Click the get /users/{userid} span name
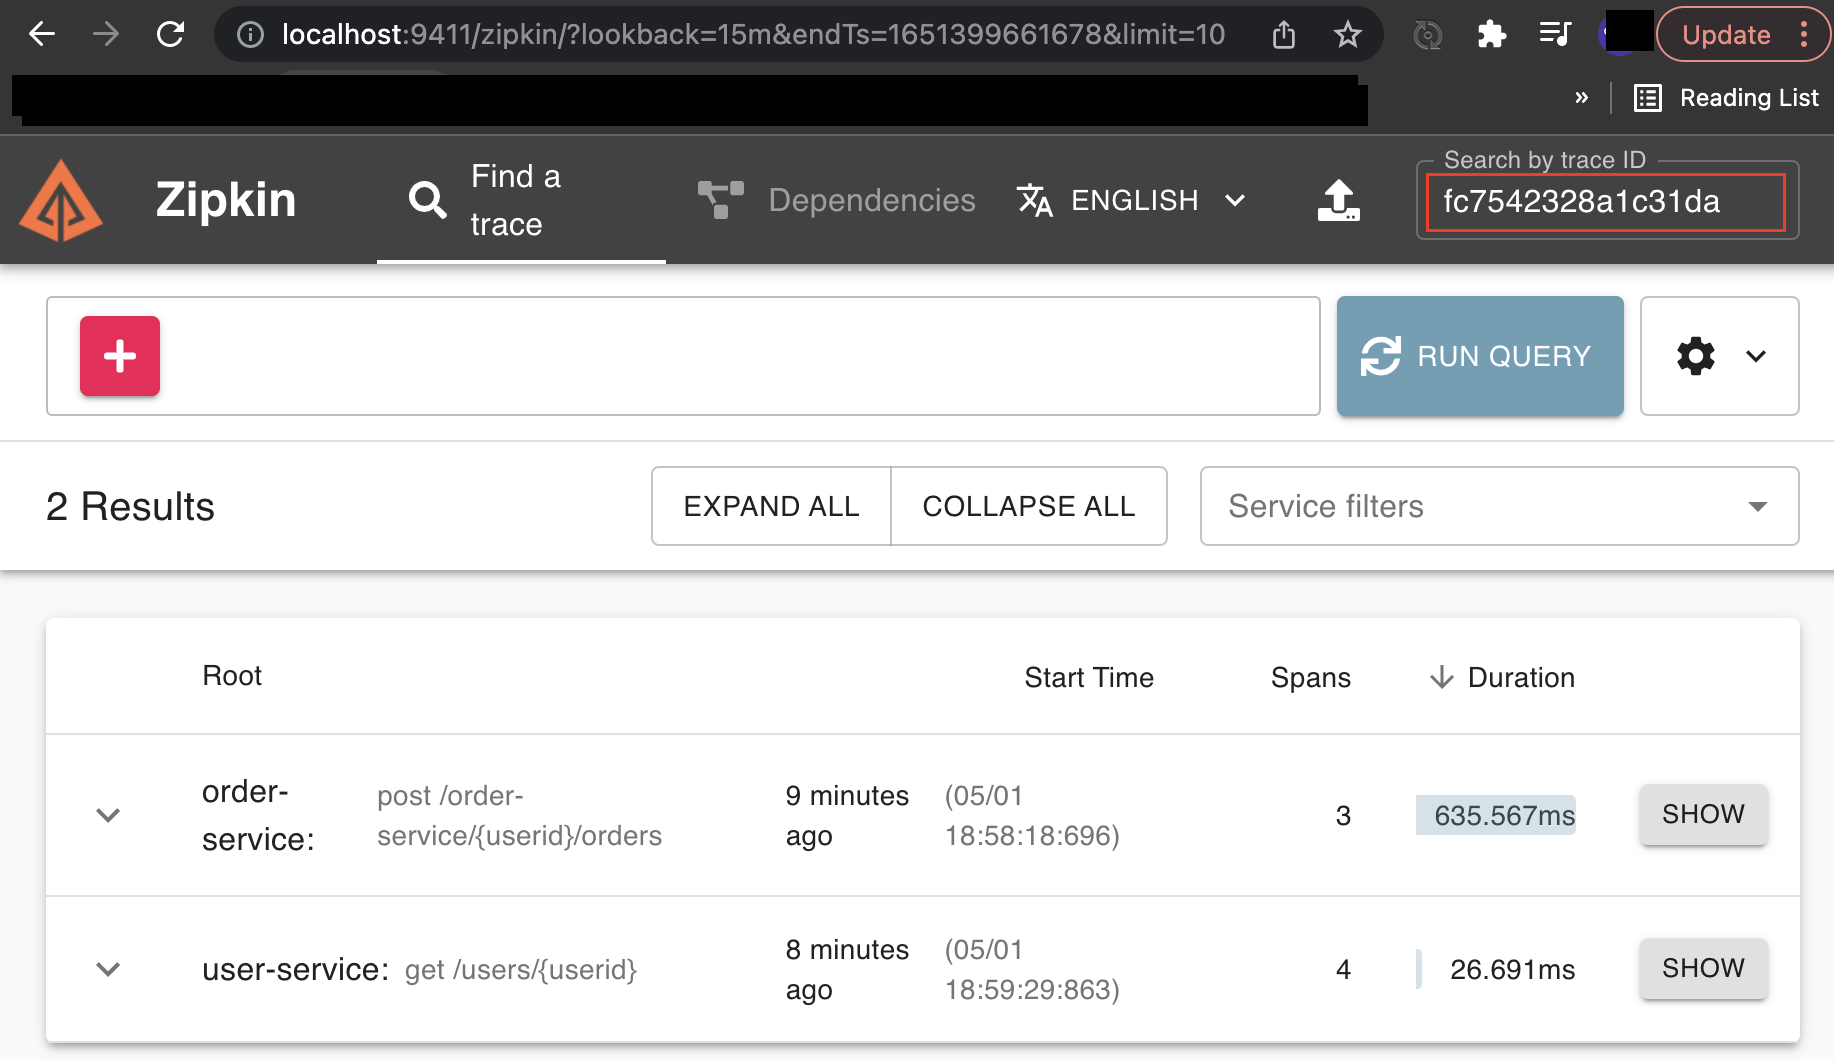Viewport: 1834px width, 1060px height. click(520, 970)
